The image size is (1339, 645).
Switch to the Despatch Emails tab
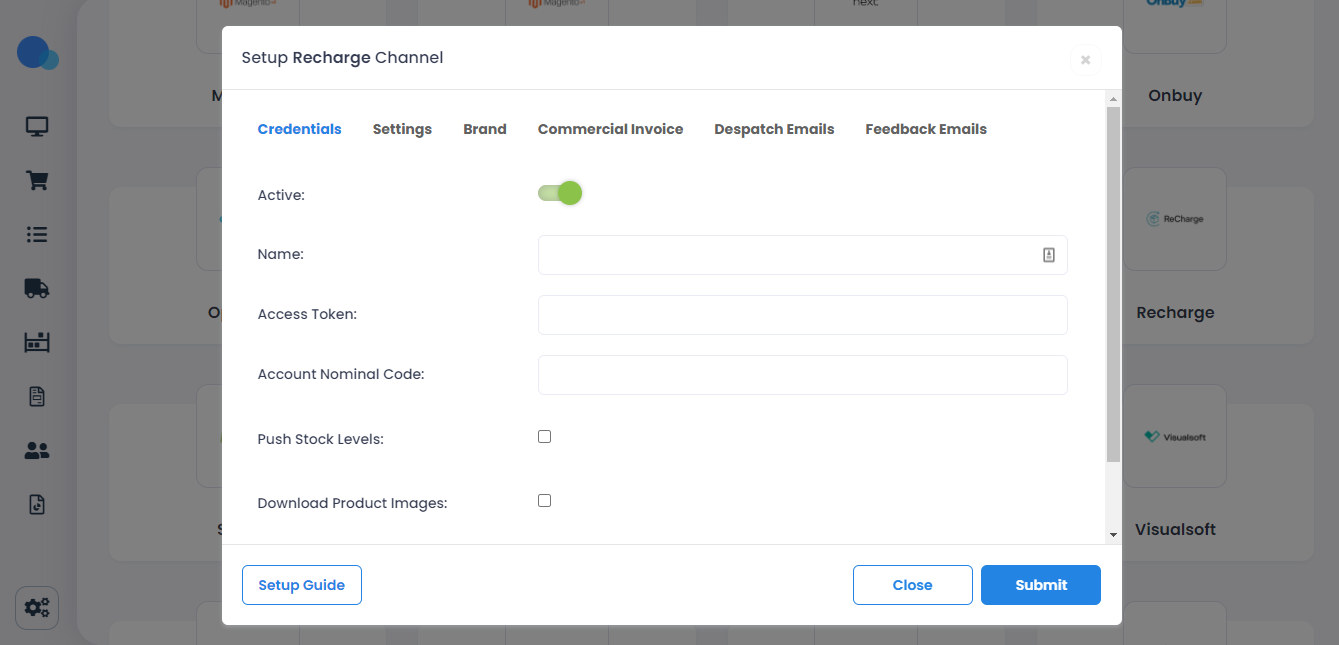(774, 129)
